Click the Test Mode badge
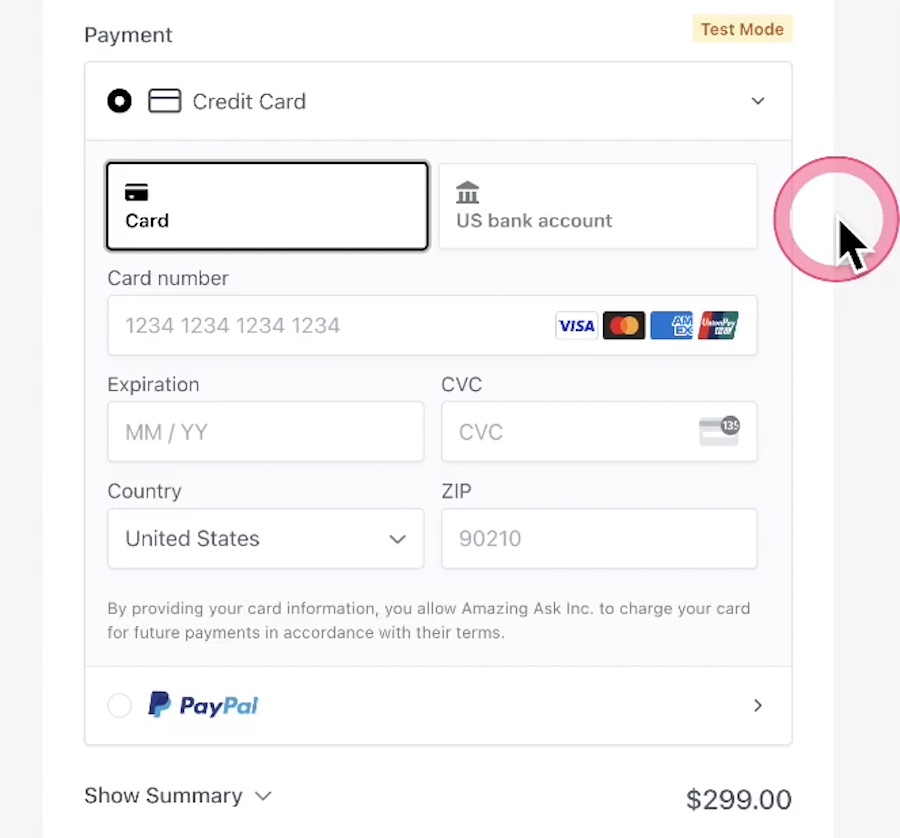The width and height of the screenshot is (900, 838). click(742, 29)
